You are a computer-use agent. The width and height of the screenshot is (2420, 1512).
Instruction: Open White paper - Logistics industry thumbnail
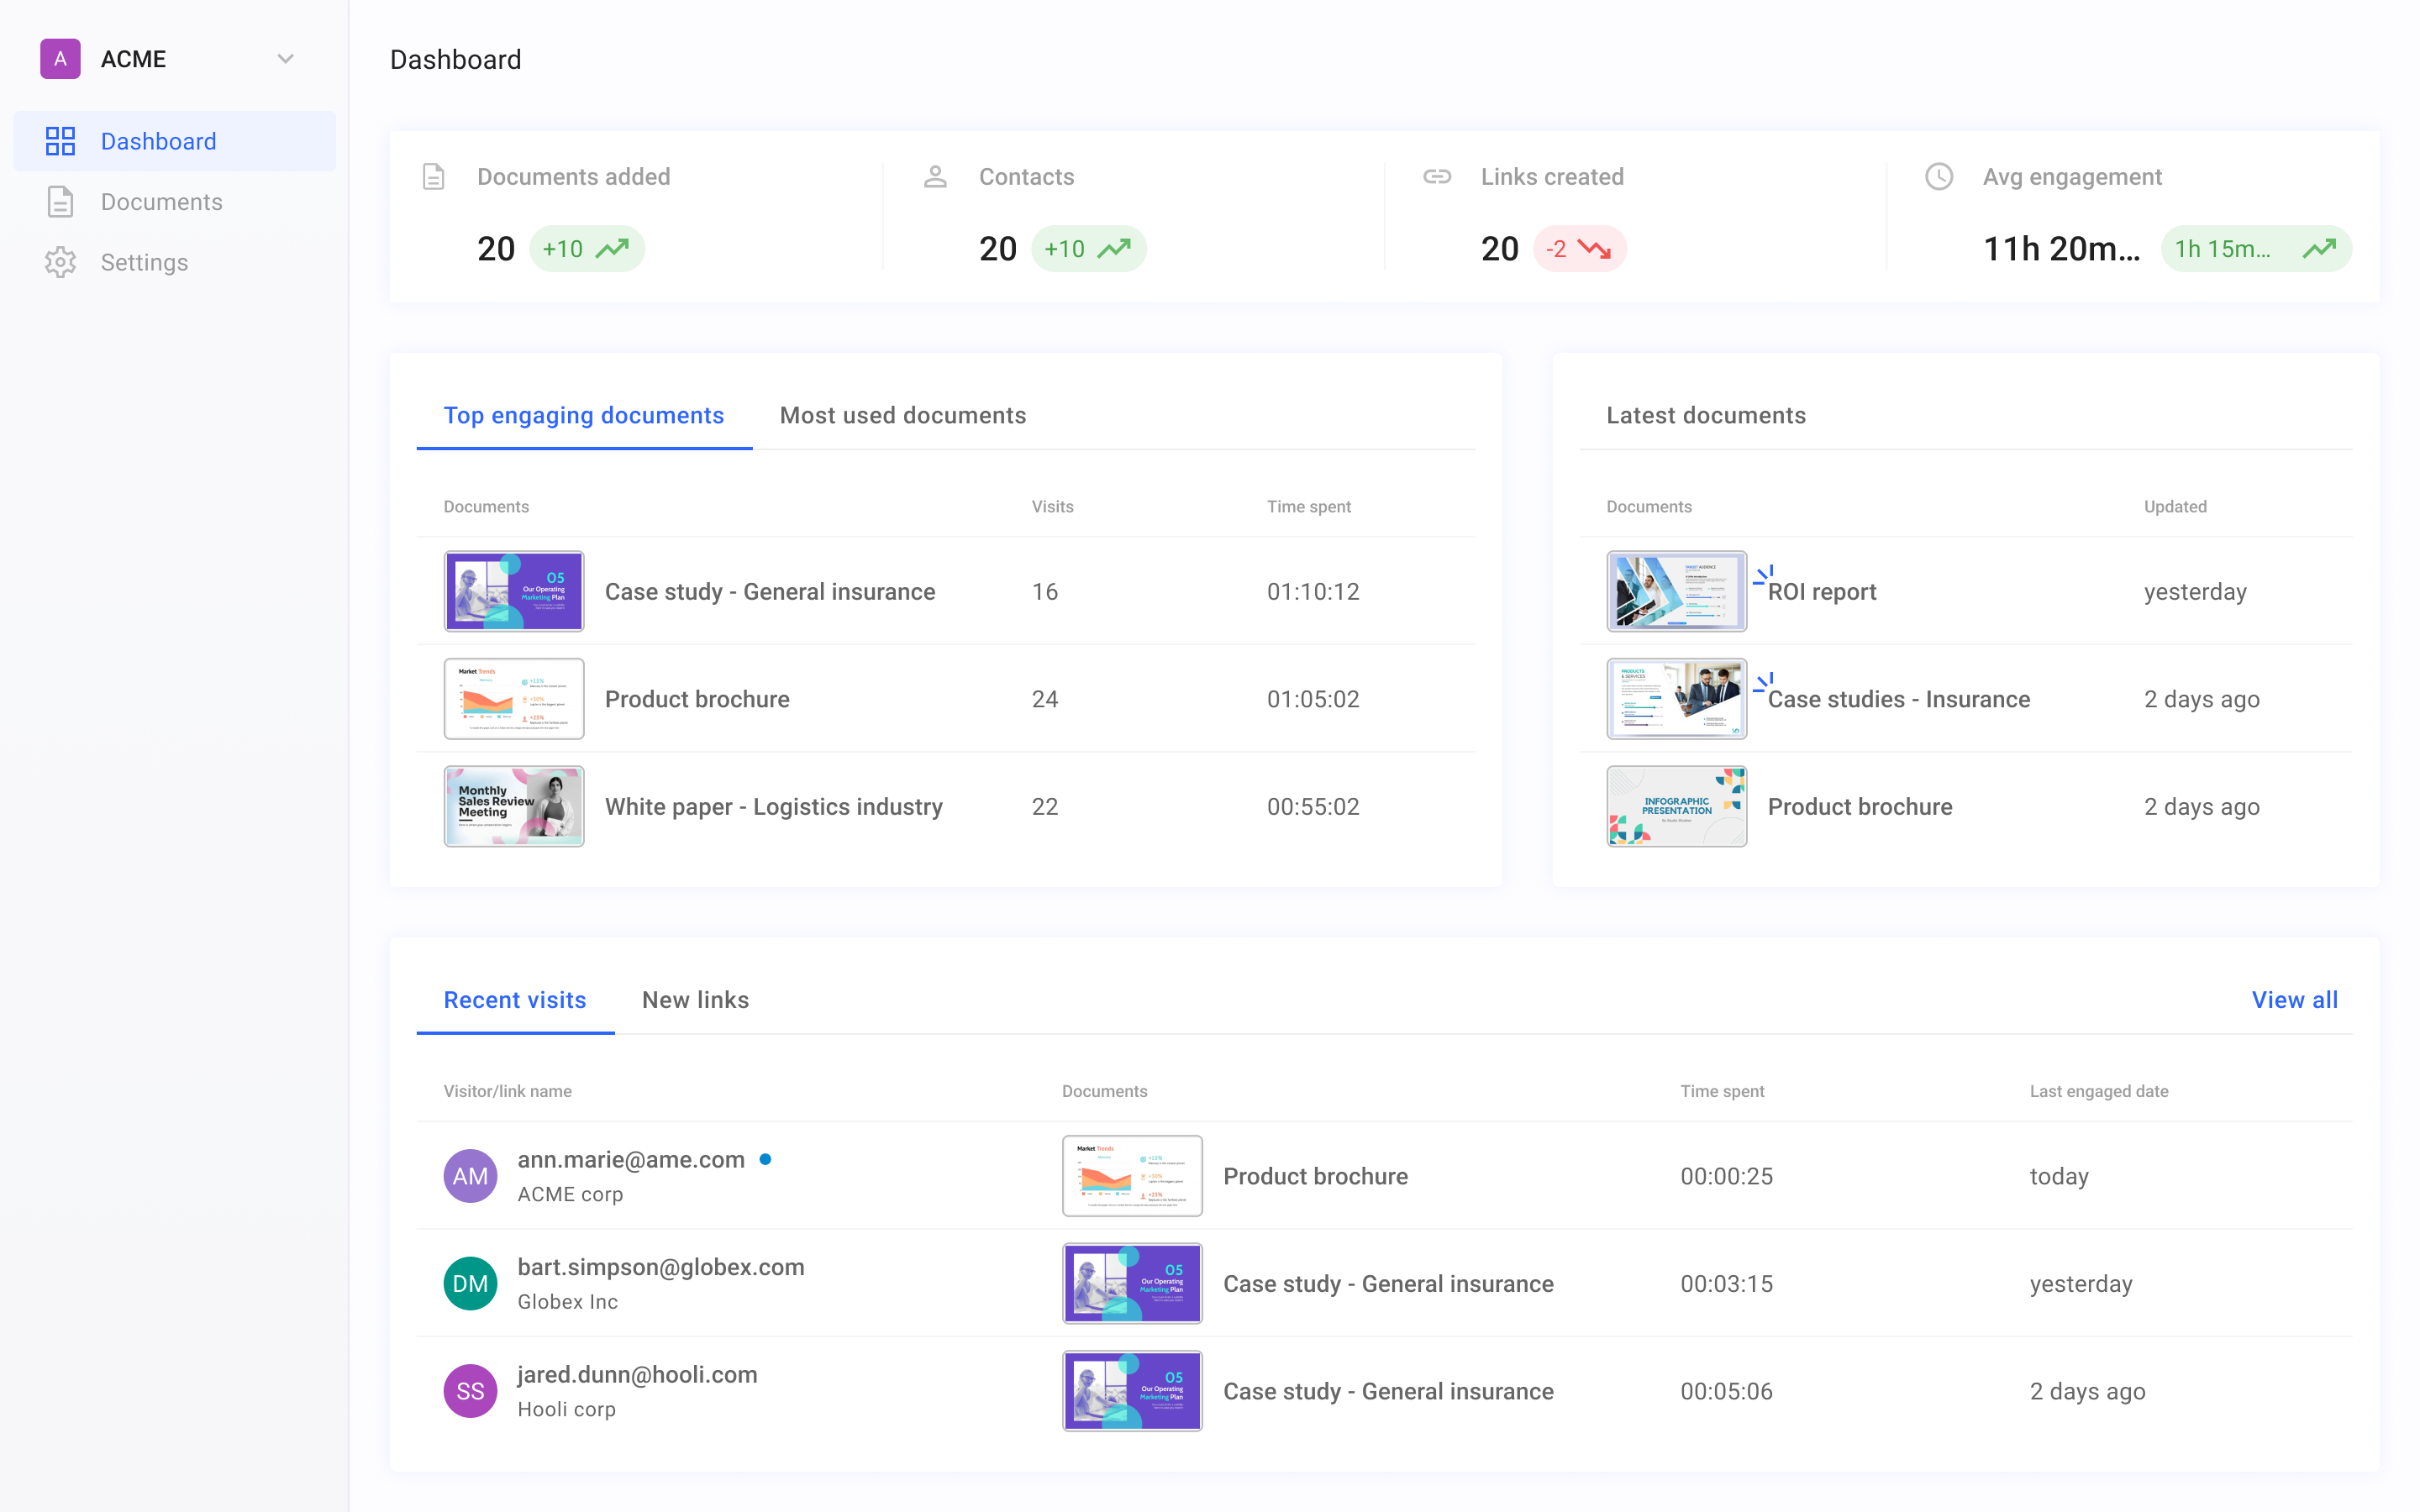pyautogui.click(x=514, y=806)
